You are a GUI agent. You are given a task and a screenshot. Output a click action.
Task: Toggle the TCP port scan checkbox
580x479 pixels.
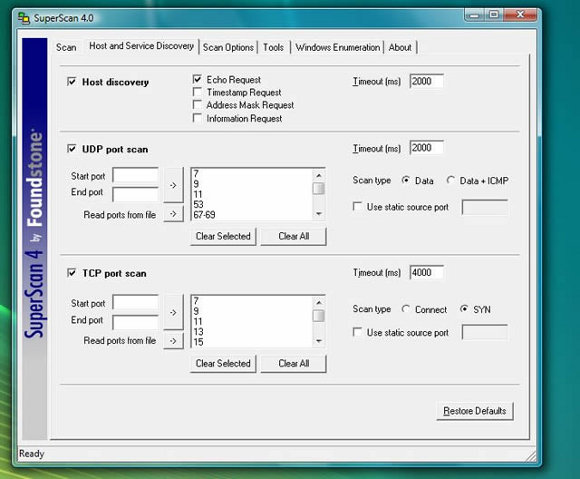point(72,273)
